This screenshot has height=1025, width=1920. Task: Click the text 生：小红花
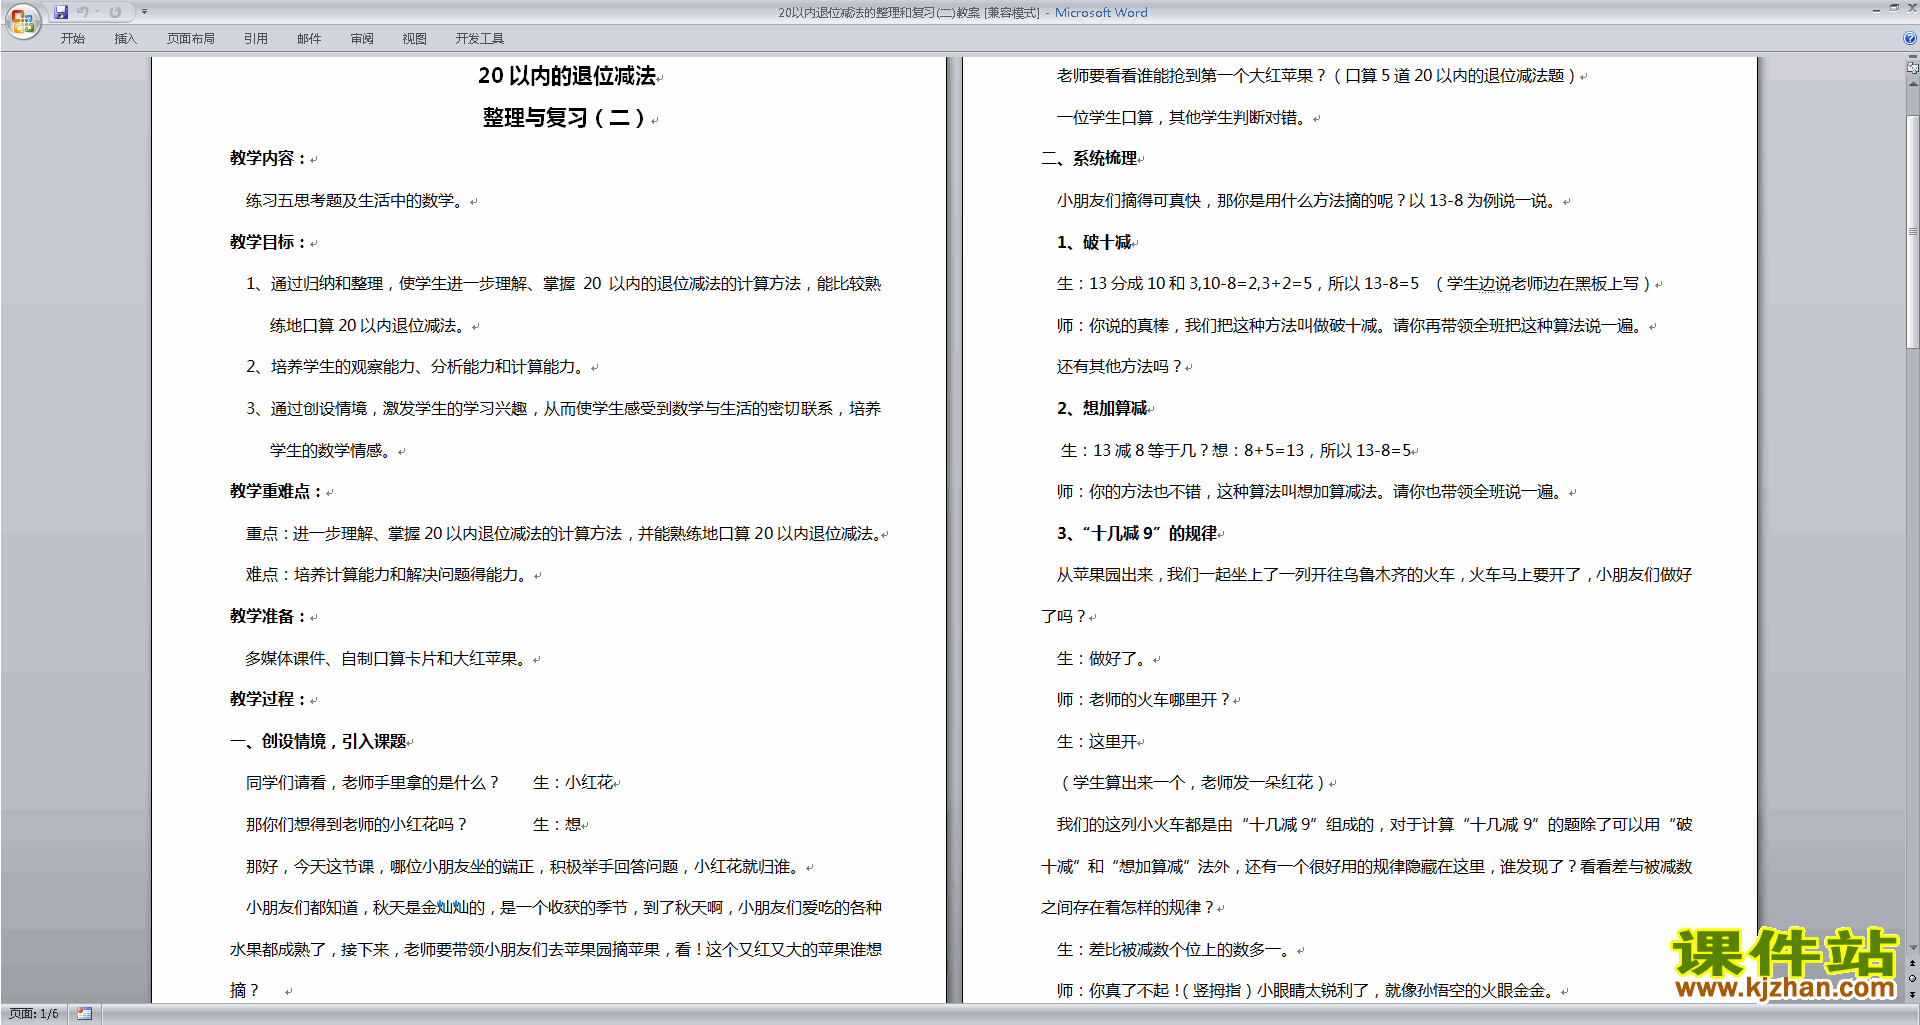pos(573,783)
